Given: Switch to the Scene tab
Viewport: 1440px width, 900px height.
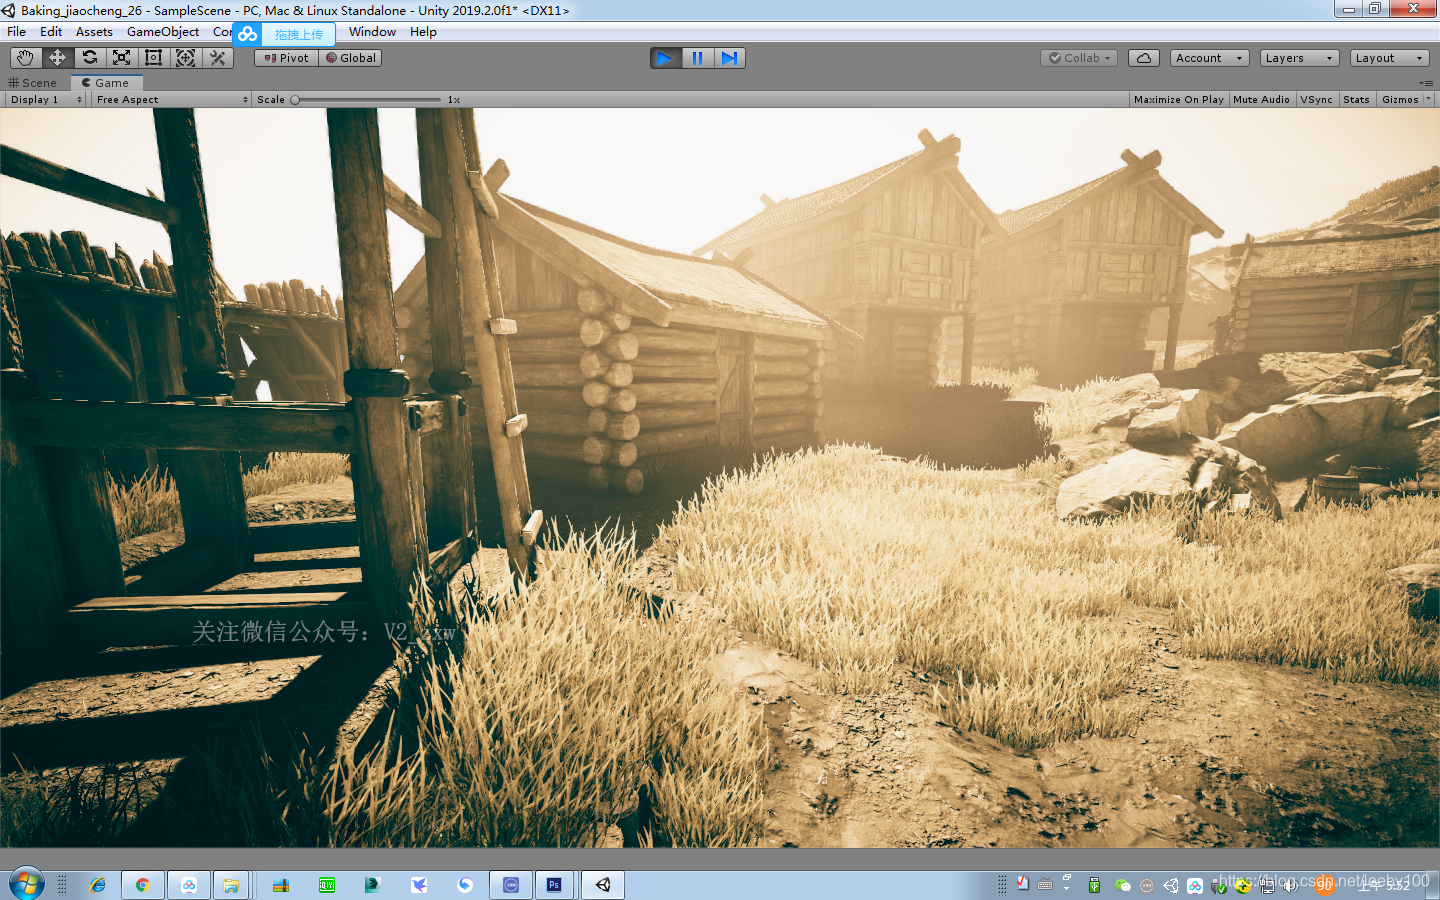Looking at the screenshot, I should click(x=33, y=83).
